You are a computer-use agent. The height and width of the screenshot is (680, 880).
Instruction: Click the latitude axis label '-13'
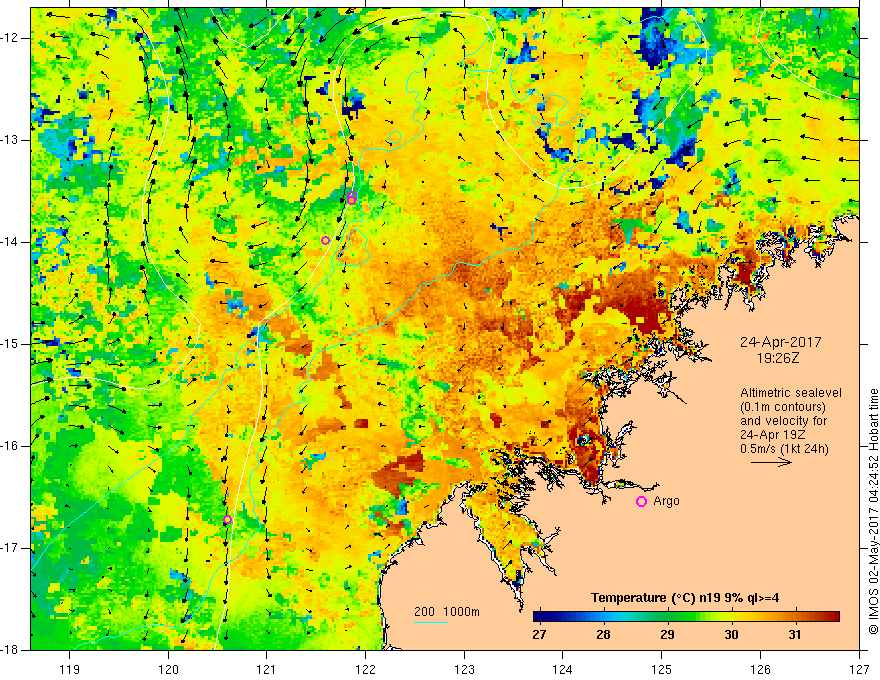tap(11, 140)
